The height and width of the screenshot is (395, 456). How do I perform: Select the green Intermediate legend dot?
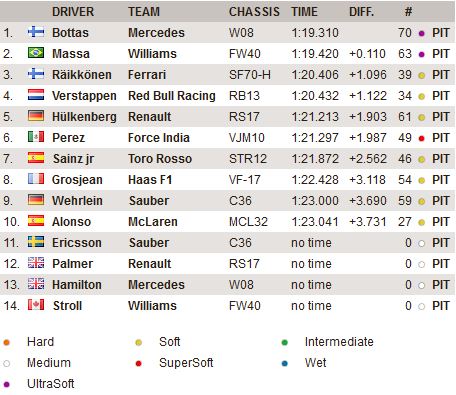point(284,342)
